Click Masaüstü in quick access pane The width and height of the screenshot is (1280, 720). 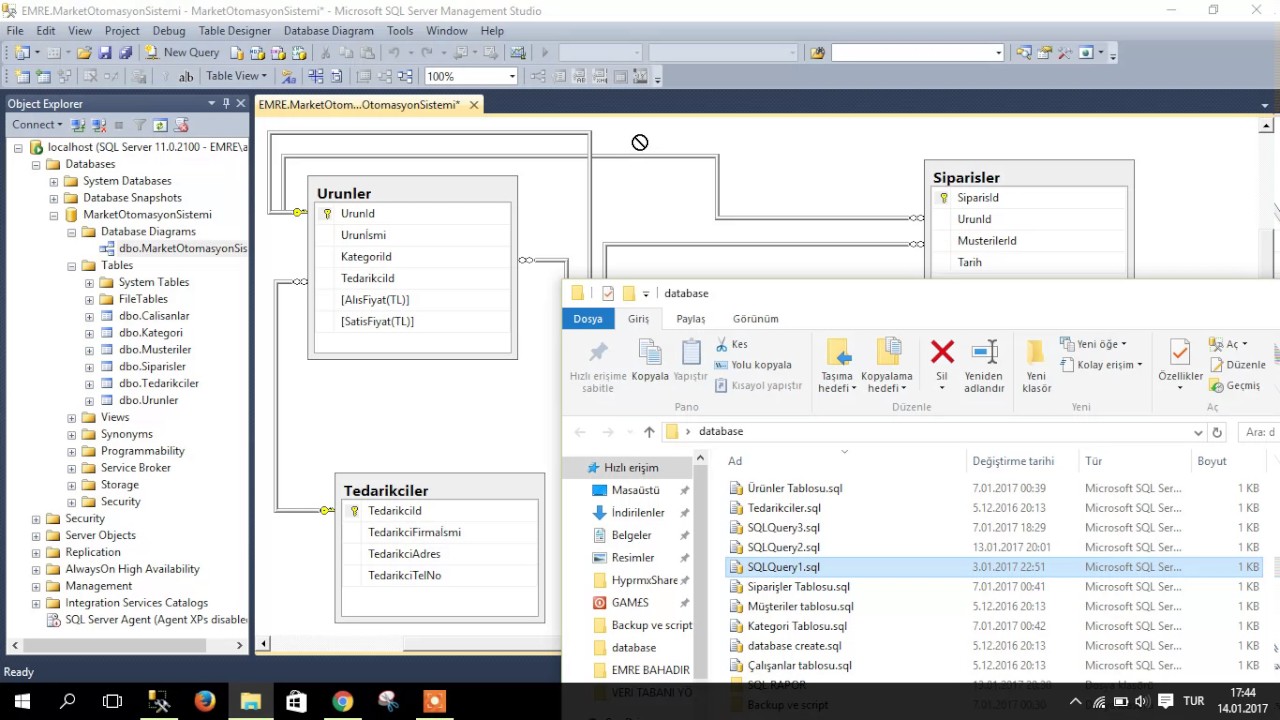pos(635,491)
